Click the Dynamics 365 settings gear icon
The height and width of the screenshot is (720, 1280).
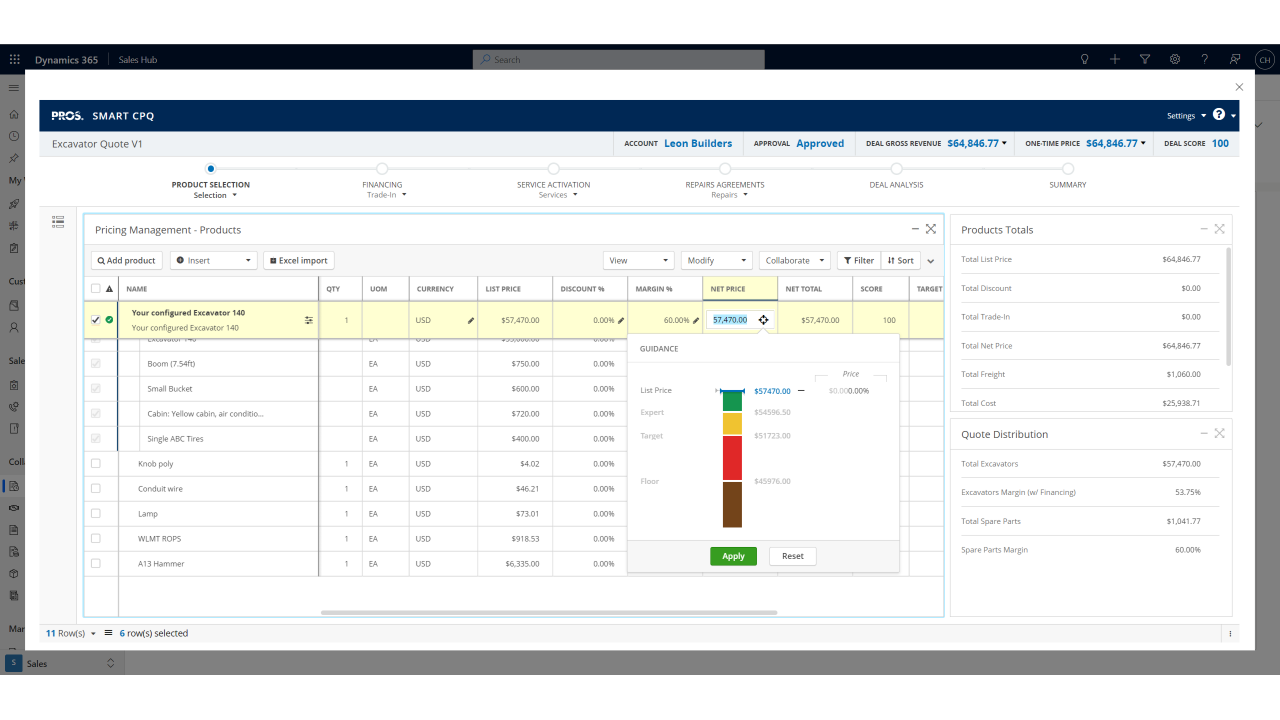pos(1175,60)
